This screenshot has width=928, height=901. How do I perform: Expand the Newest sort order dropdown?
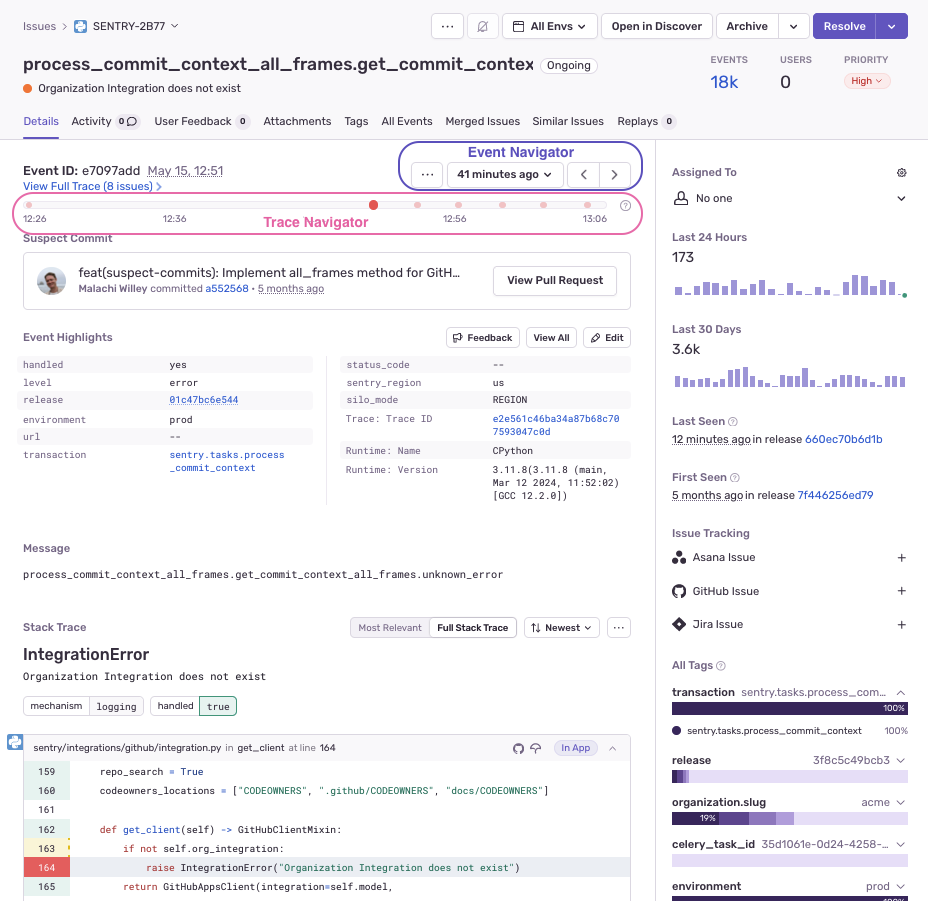pos(562,628)
